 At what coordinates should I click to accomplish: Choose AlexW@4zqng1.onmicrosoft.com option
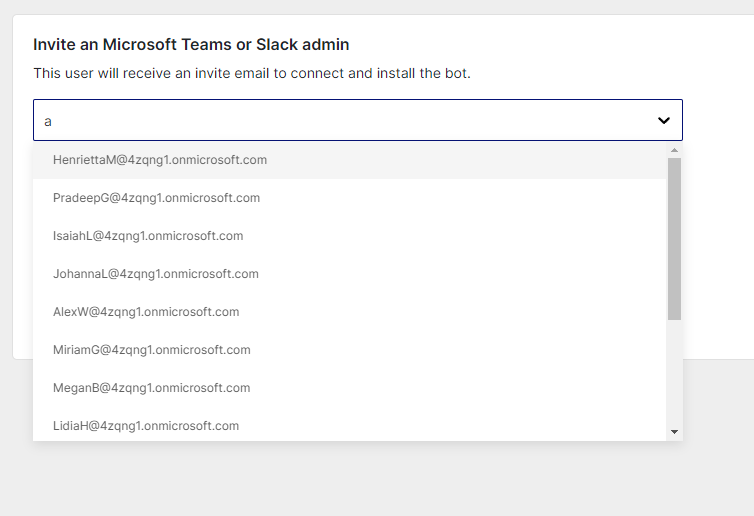(x=350, y=312)
